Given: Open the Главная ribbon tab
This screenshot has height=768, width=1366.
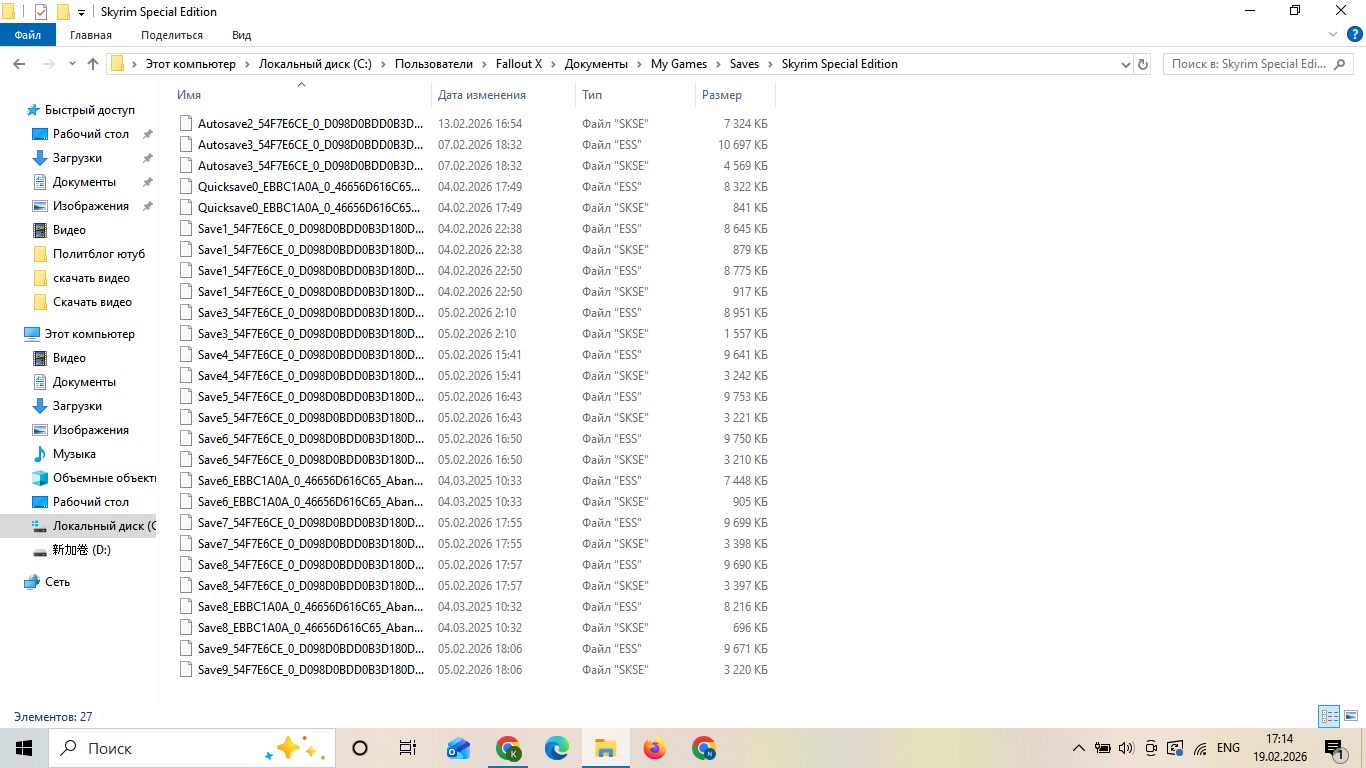Looking at the screenshot, I should pyautogui.click(x=91, y=35).
